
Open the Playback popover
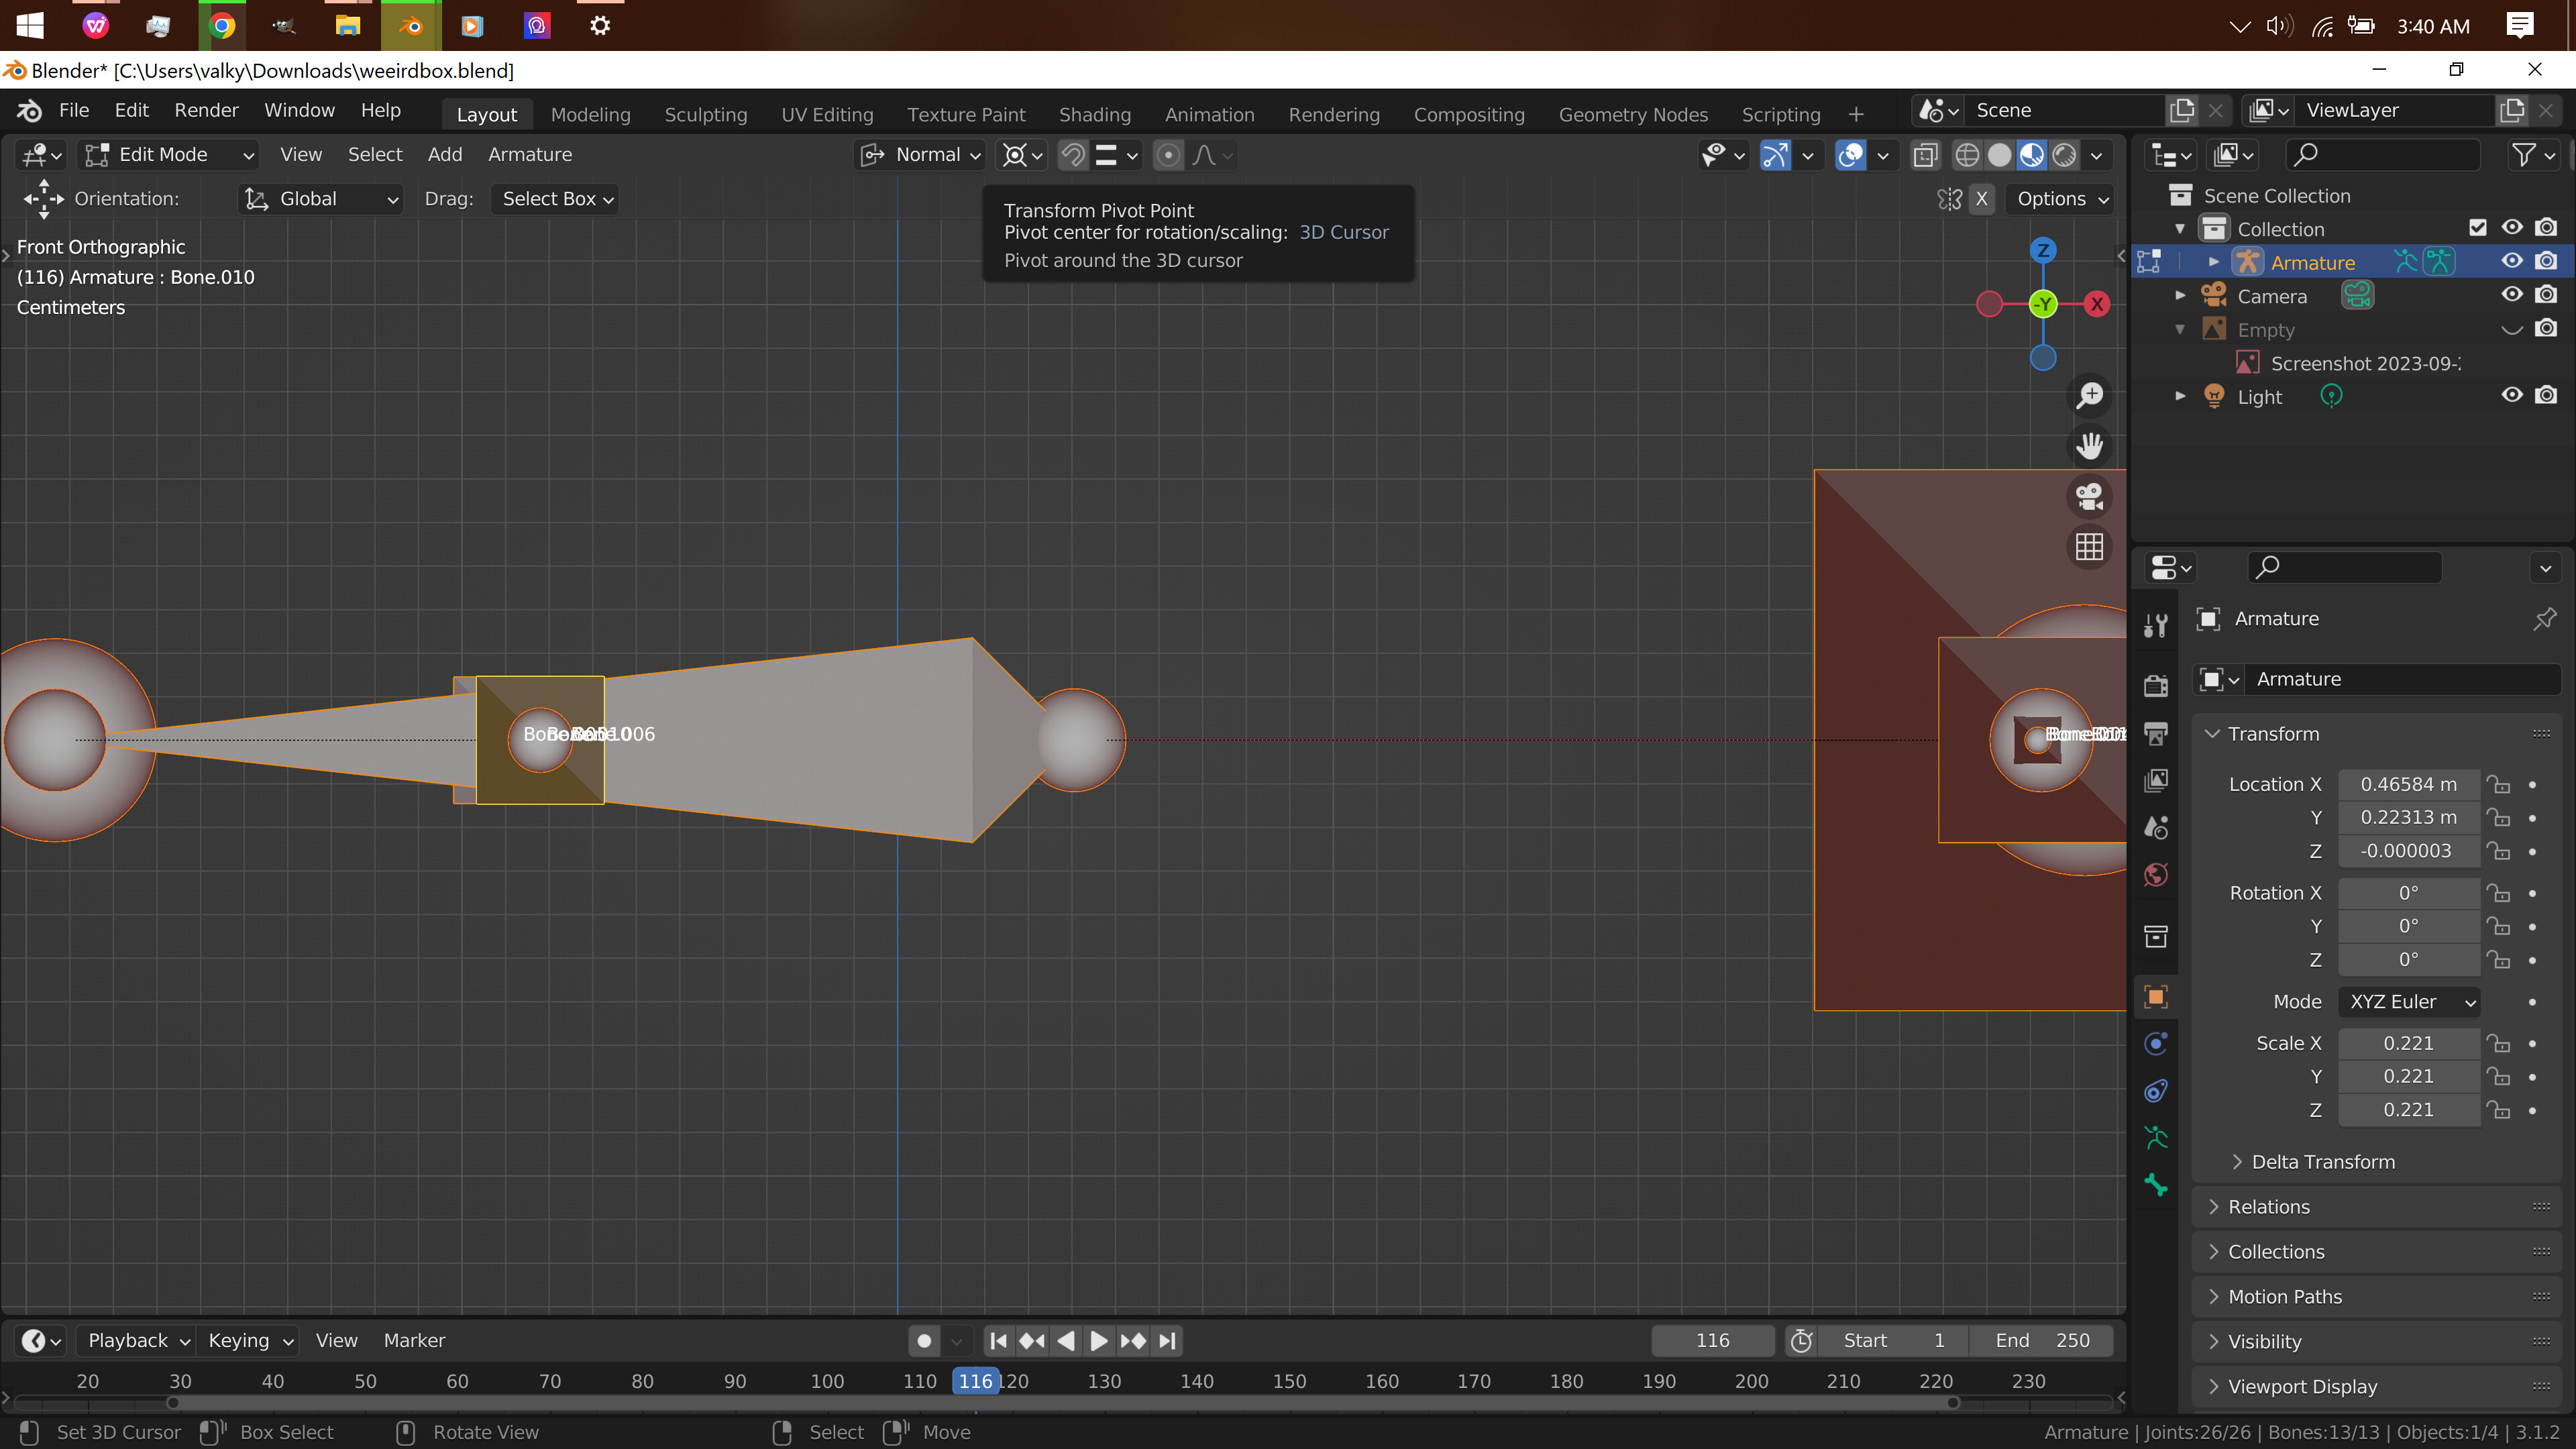(138, 1341)
